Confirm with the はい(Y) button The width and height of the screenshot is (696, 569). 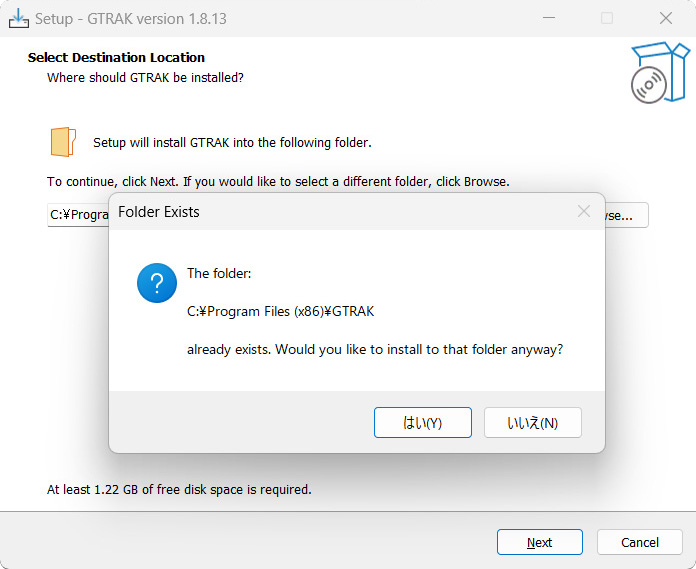pos(423,423)
